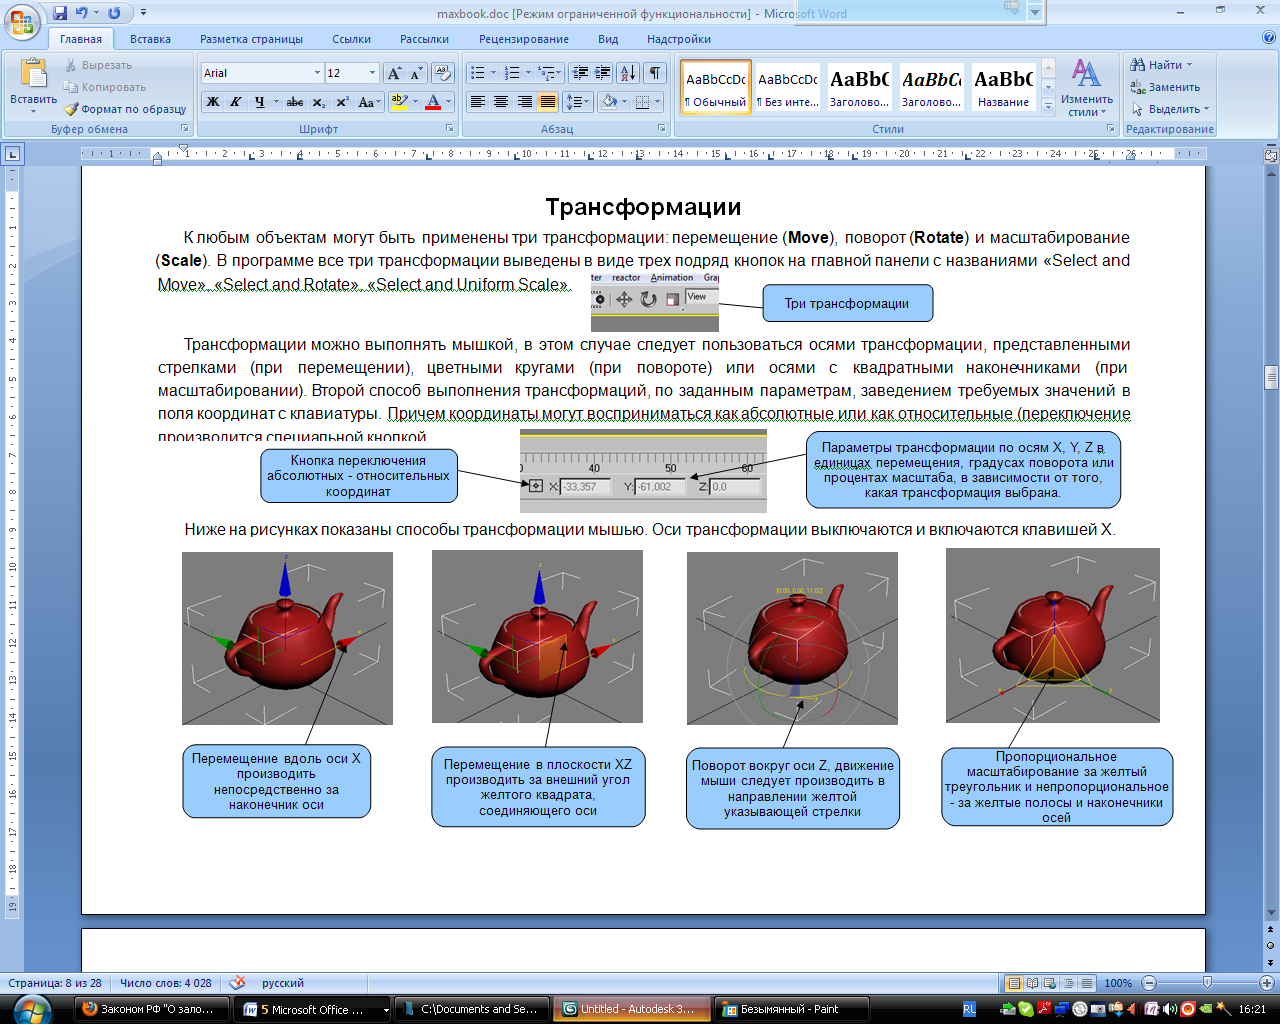Screen dimensions: 1280x1024
Task: Apply the red font color button
Action: 433,102
